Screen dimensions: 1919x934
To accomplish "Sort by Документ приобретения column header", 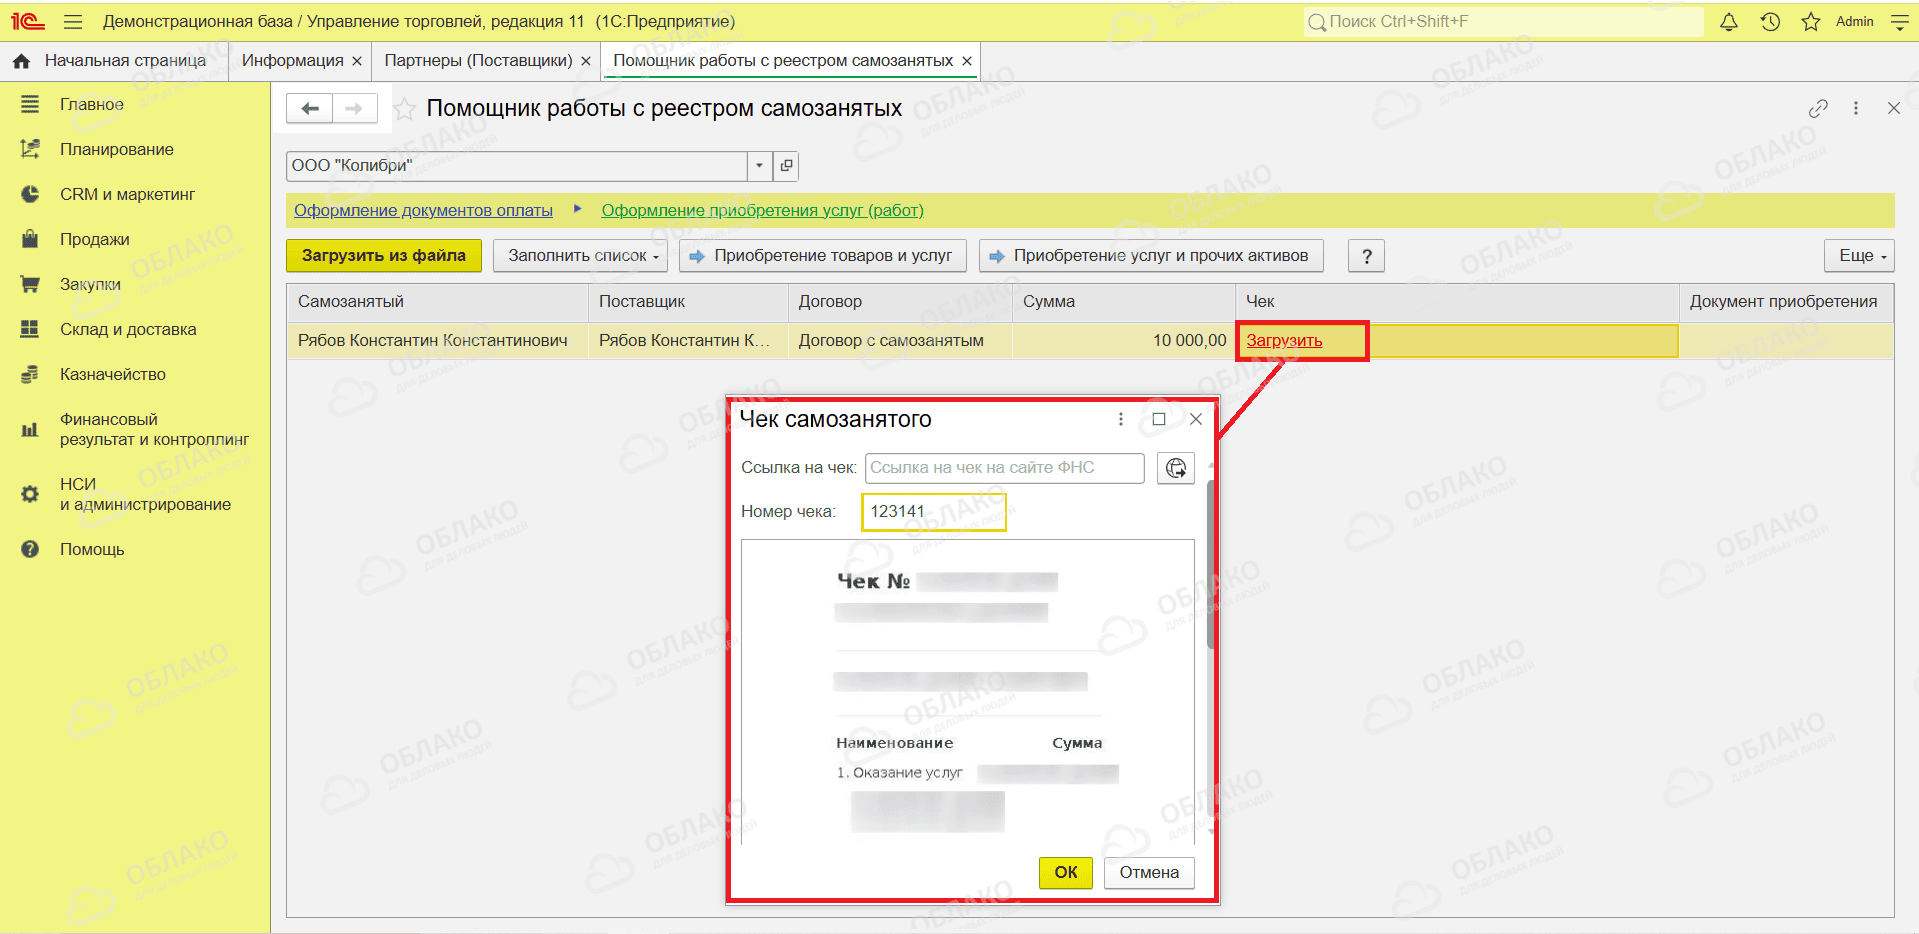I will (1787, 302).
